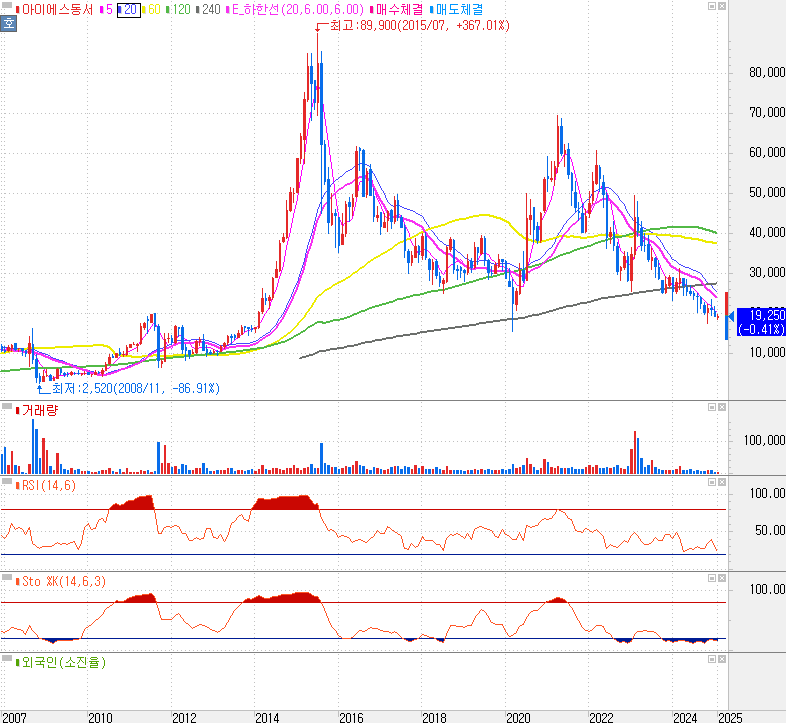Select the 매도체결 legend label

(x=459, y=10)
